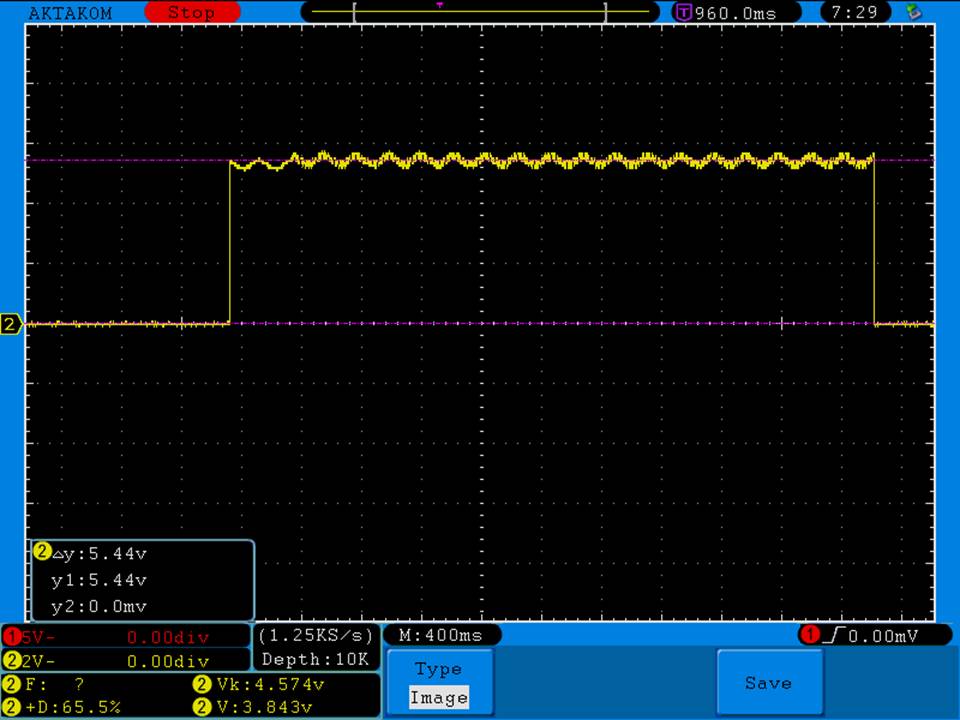Click the 1.25KS/s sample rate readout
This screenshot has width=960, height=720.
(x=315, y=635)
